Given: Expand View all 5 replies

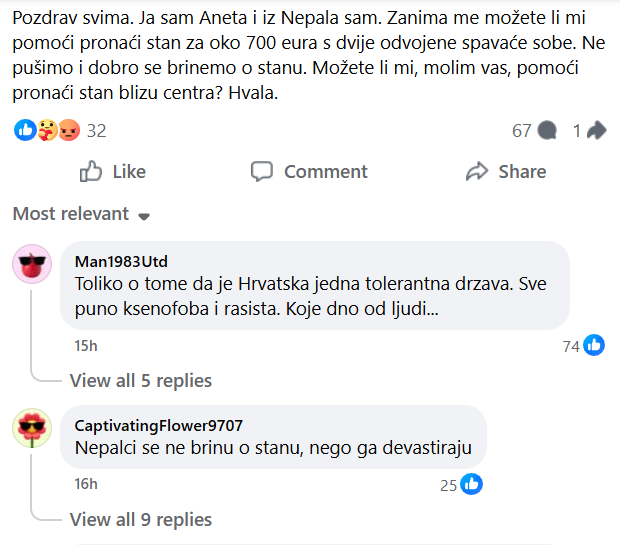Looking at the screenshot, I should point(140,380).
